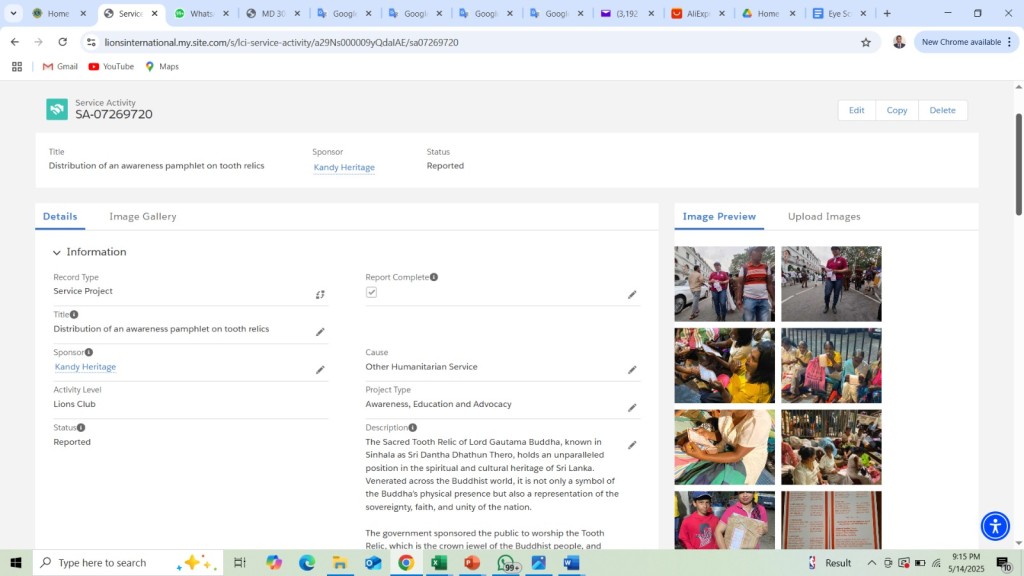
Task: Edit the Cause field with pencil icon
Action: (x=632, y=370)
